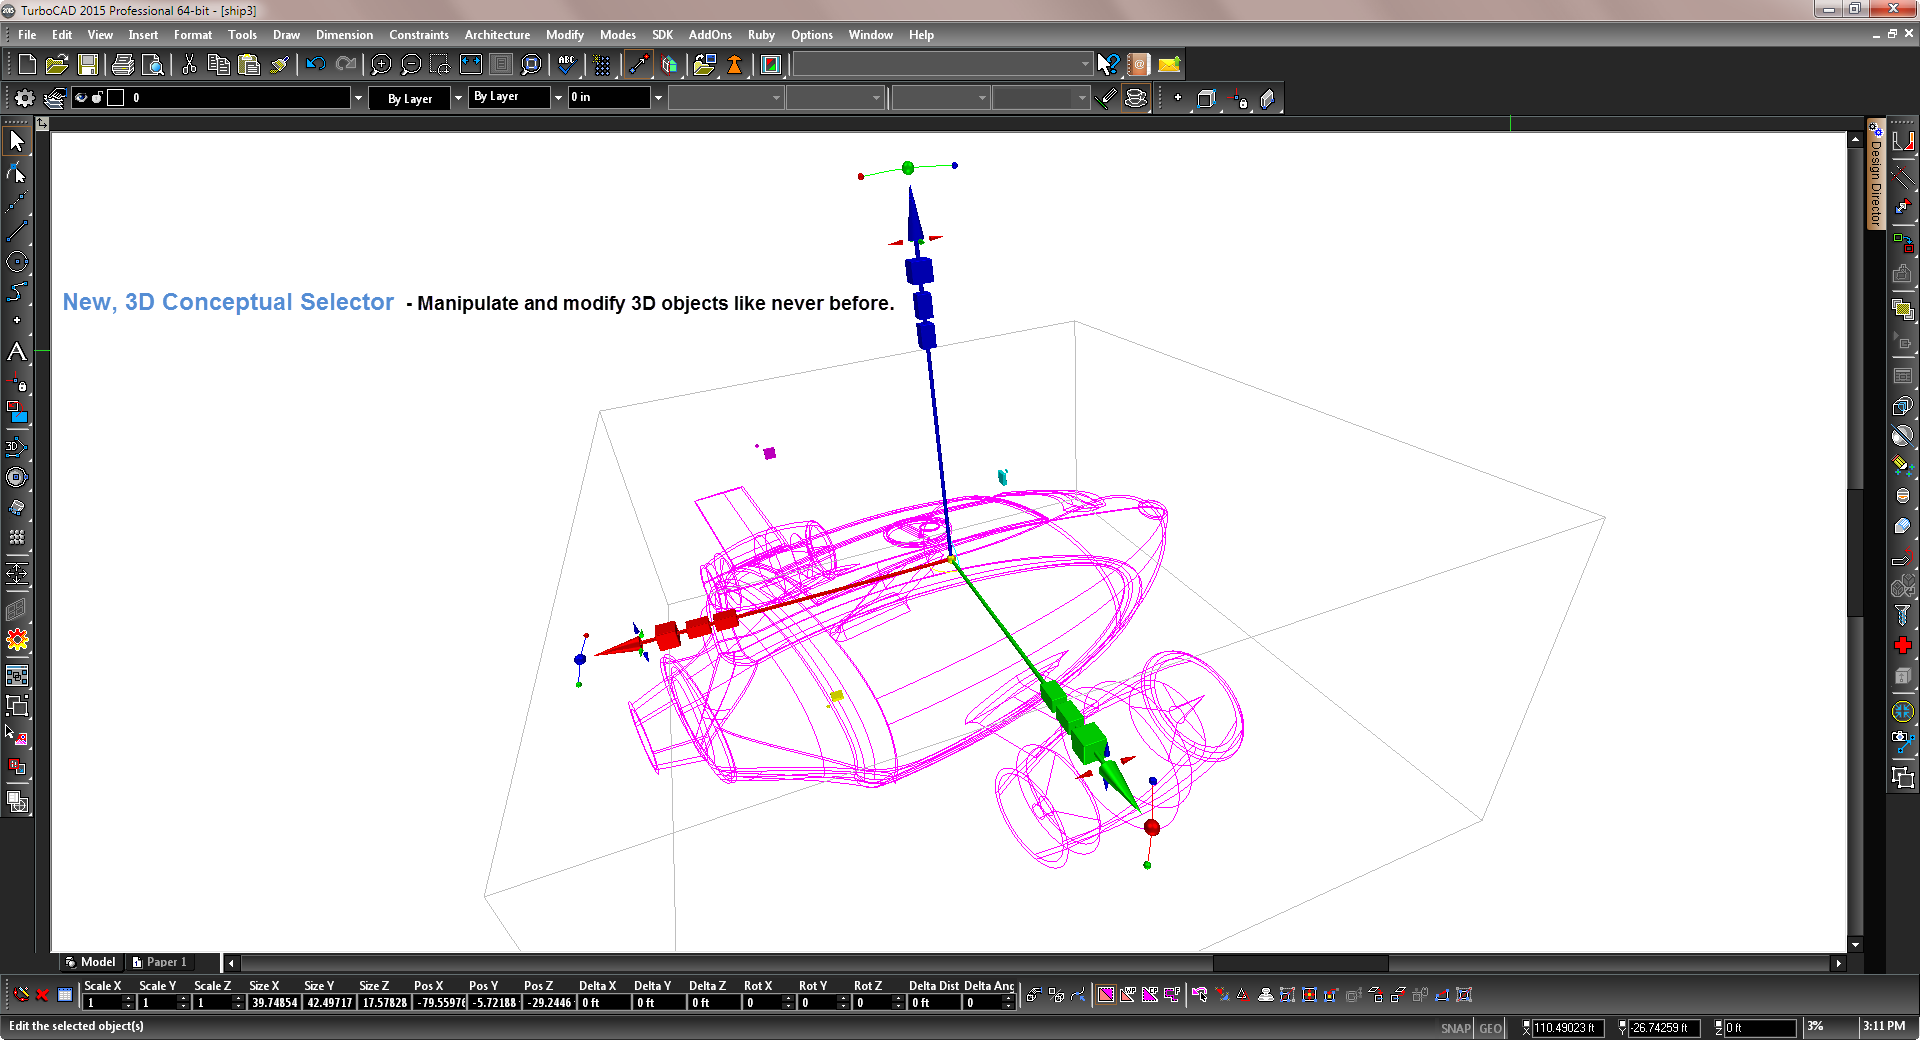Select the Line tool in the left toolbar
The image size is (1920, 1040).
tap(17, 231)
